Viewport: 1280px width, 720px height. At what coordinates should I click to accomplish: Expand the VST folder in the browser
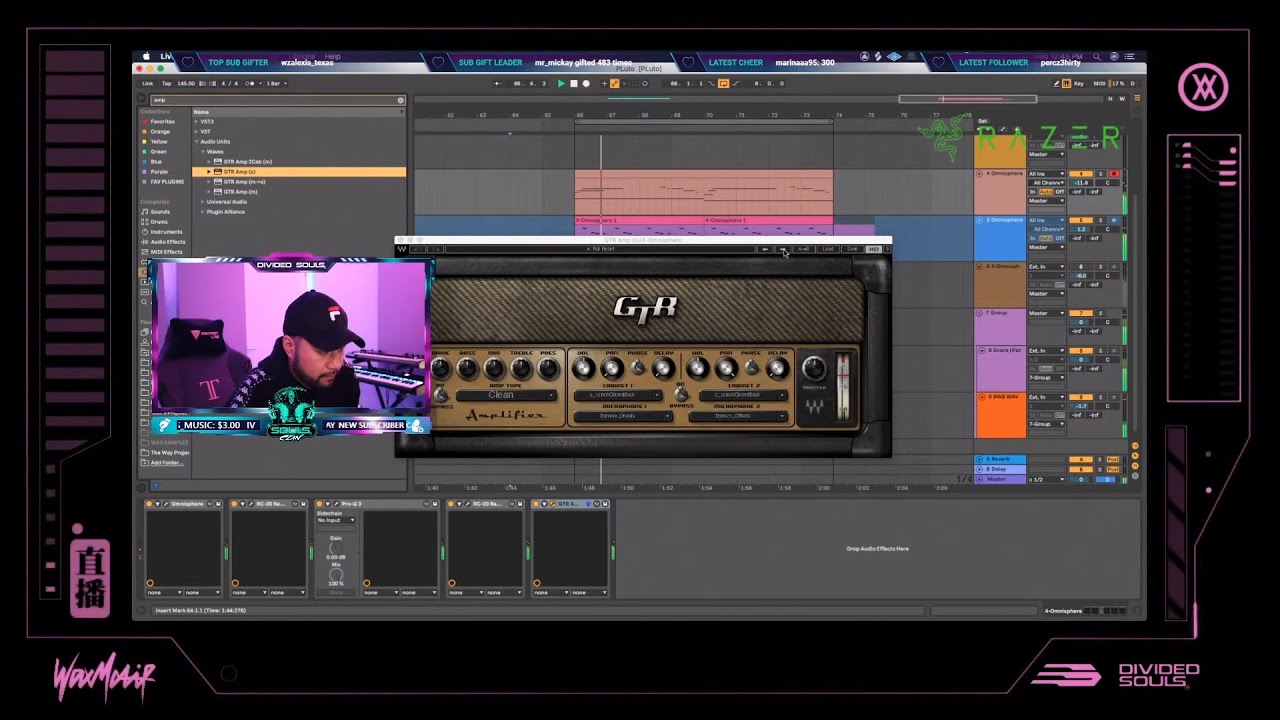196,131
